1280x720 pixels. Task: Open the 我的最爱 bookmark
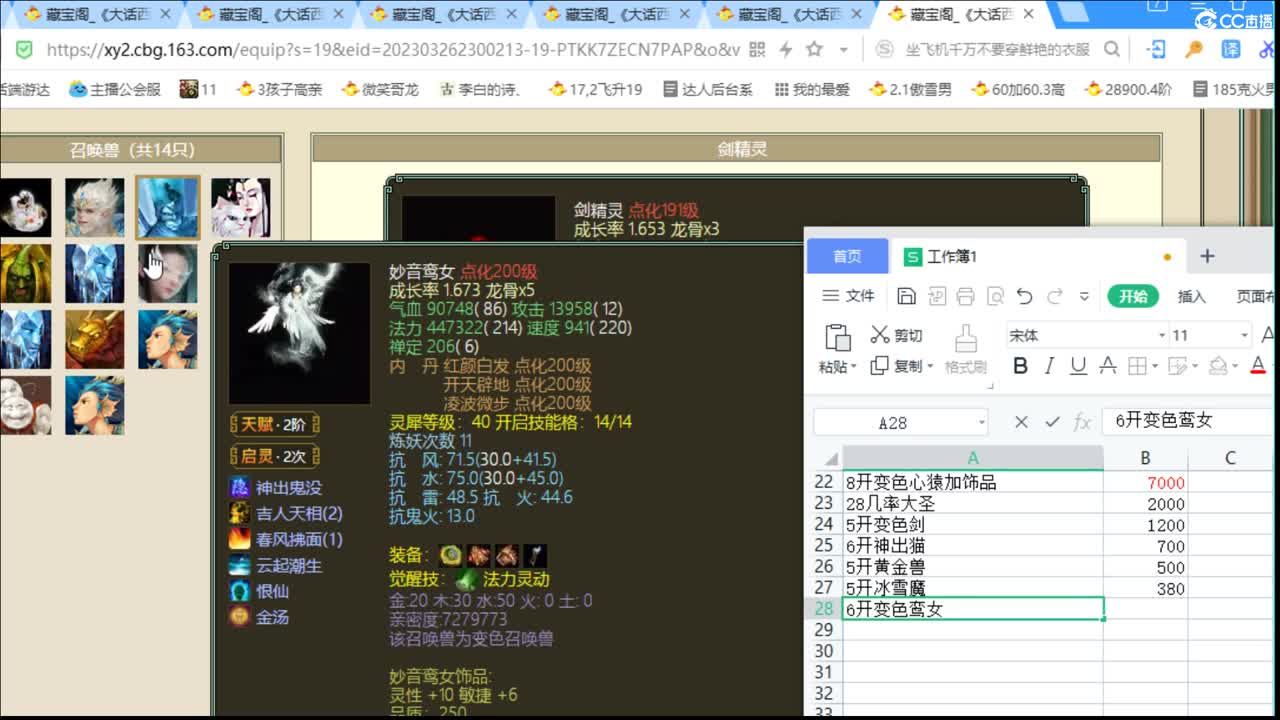pos(810,89)
